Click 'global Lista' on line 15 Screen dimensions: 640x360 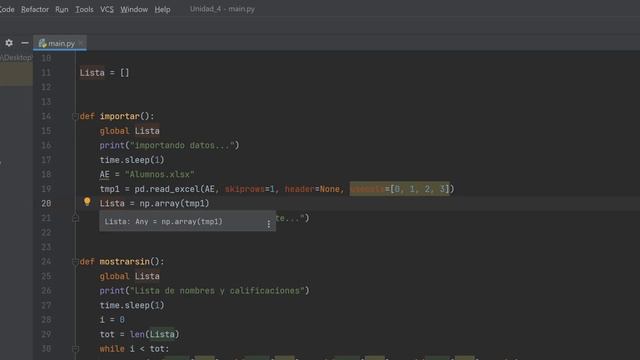point(129,131)
